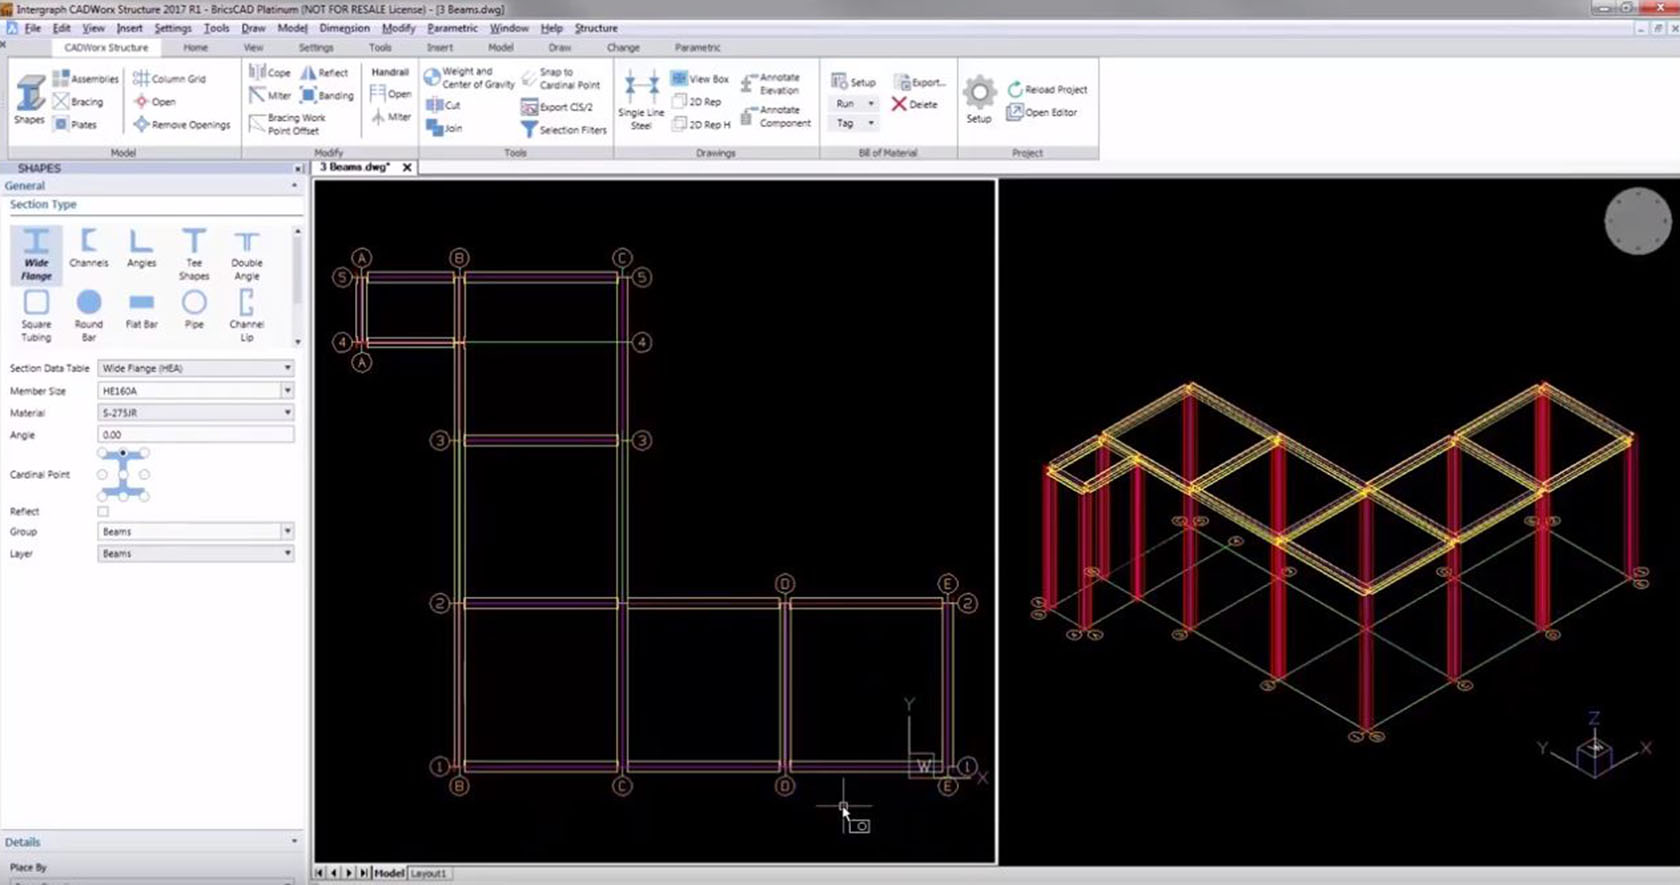Select the Angles section type
Viewport: 1680px width, 885px height.
[141, 249]
